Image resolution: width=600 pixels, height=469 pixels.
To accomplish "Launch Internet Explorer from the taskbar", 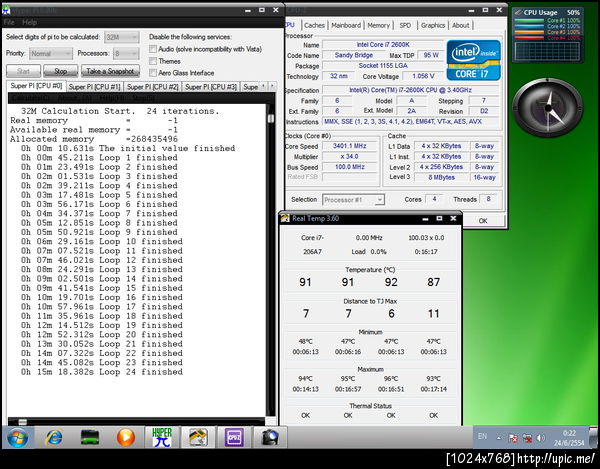I will 54,437.
